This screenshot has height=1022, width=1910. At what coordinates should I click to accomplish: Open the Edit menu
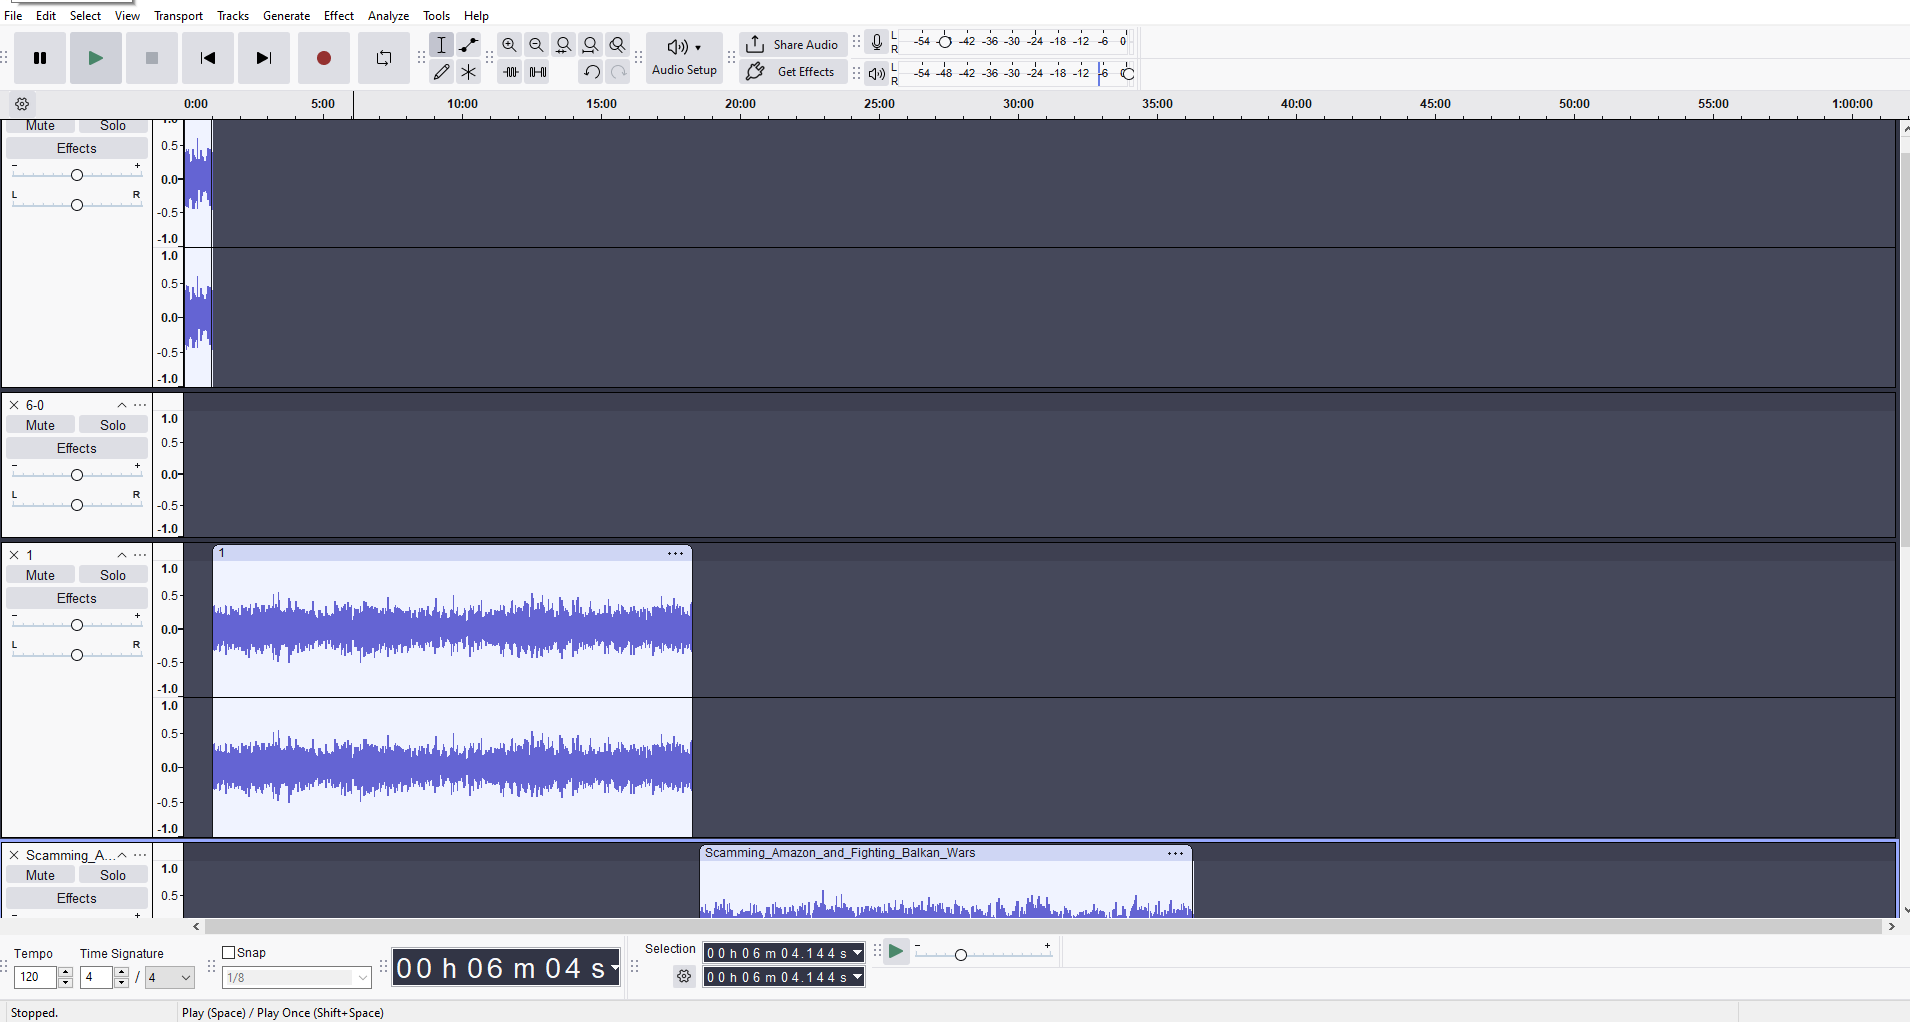46,16
